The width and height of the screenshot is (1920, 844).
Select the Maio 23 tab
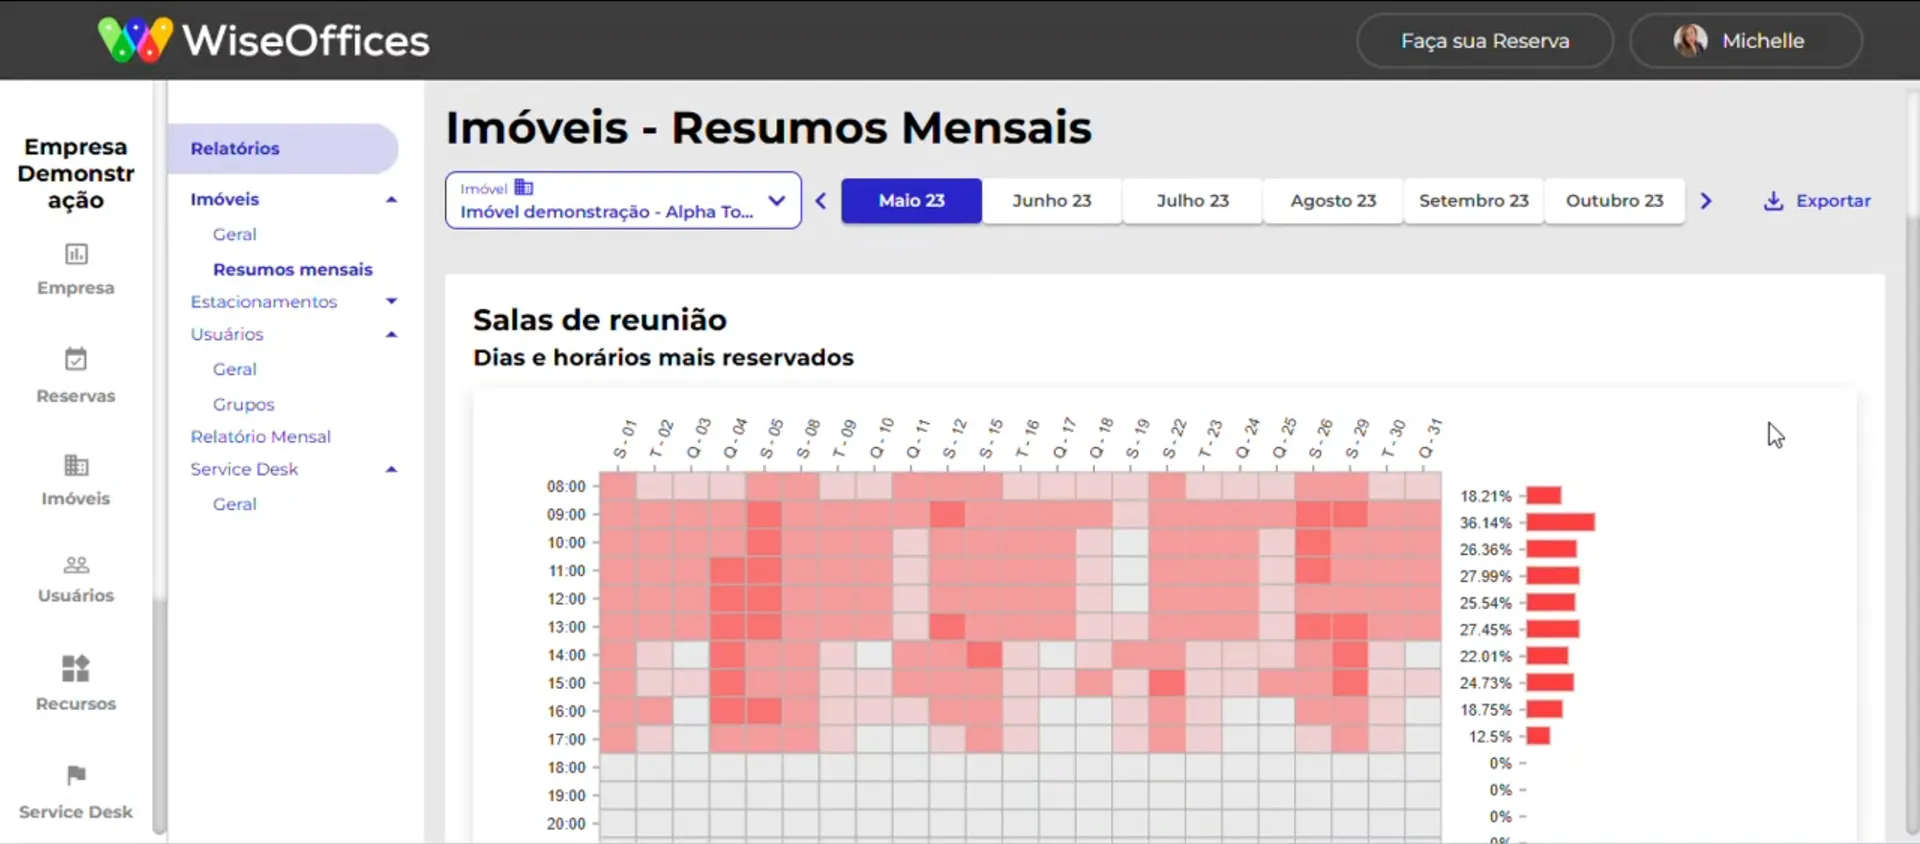[912, 201]
